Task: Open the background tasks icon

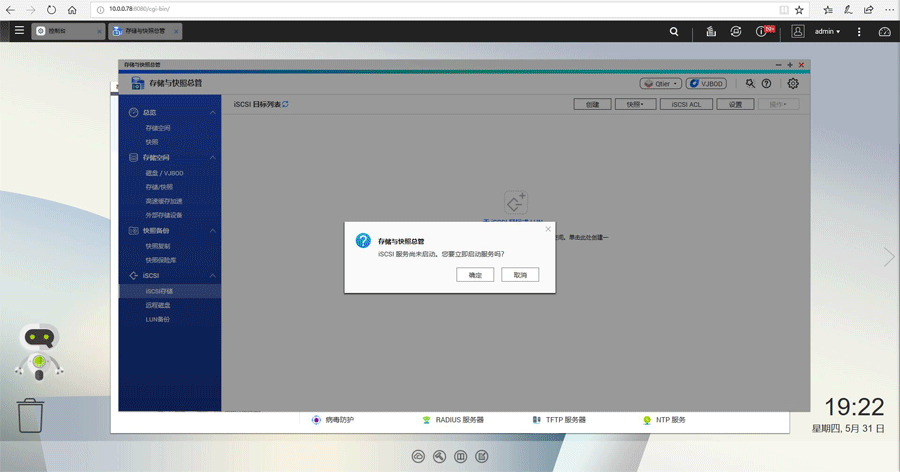Action: point(711,32)
